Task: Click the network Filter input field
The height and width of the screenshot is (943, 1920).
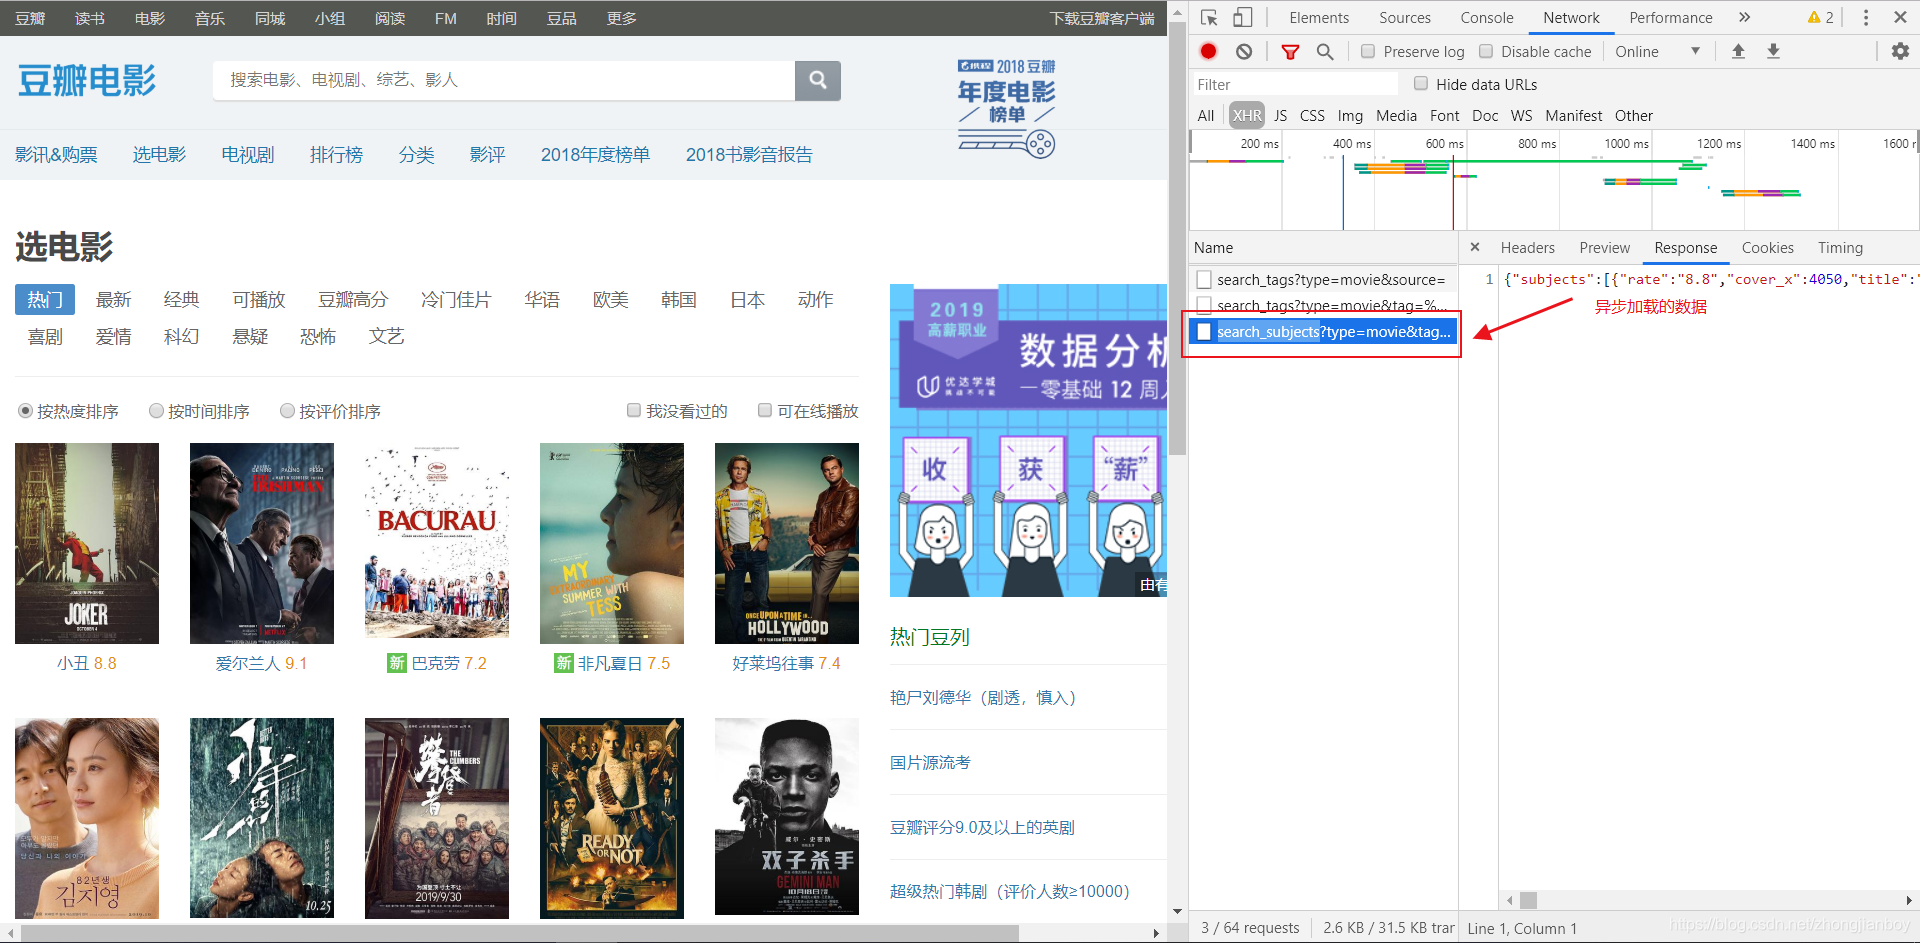Action: pyautogui.click(x=1295, y=84)
